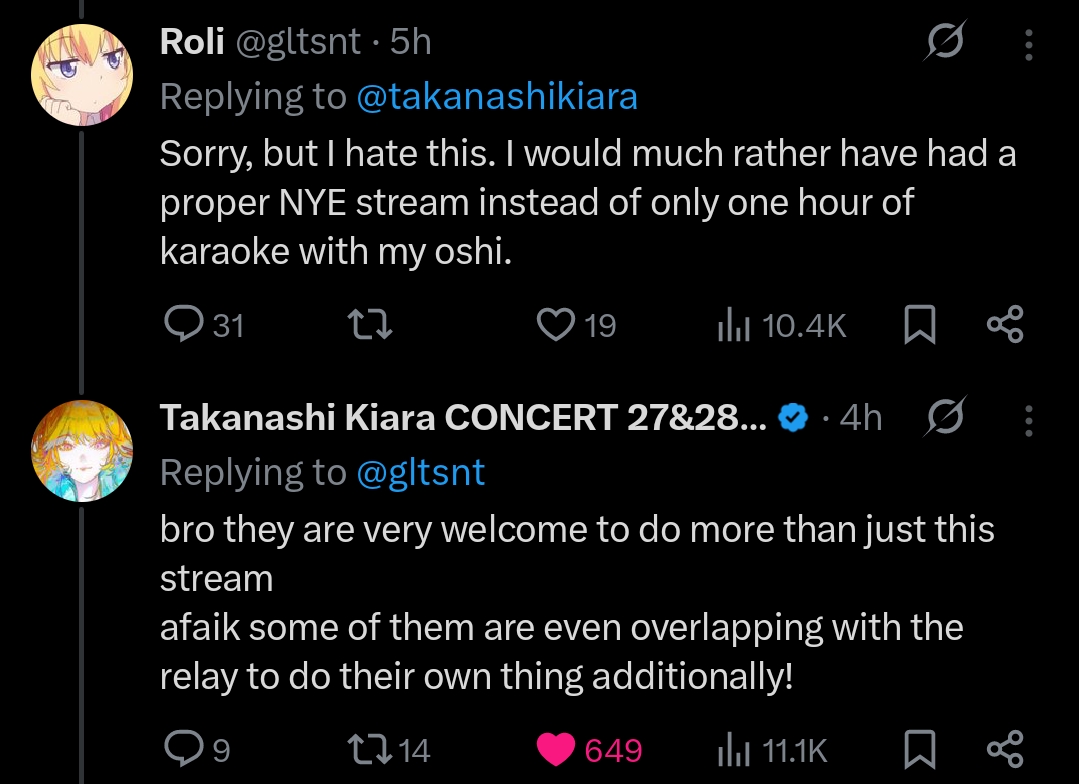Open the @gltsnt mention link

coord(420,472)
